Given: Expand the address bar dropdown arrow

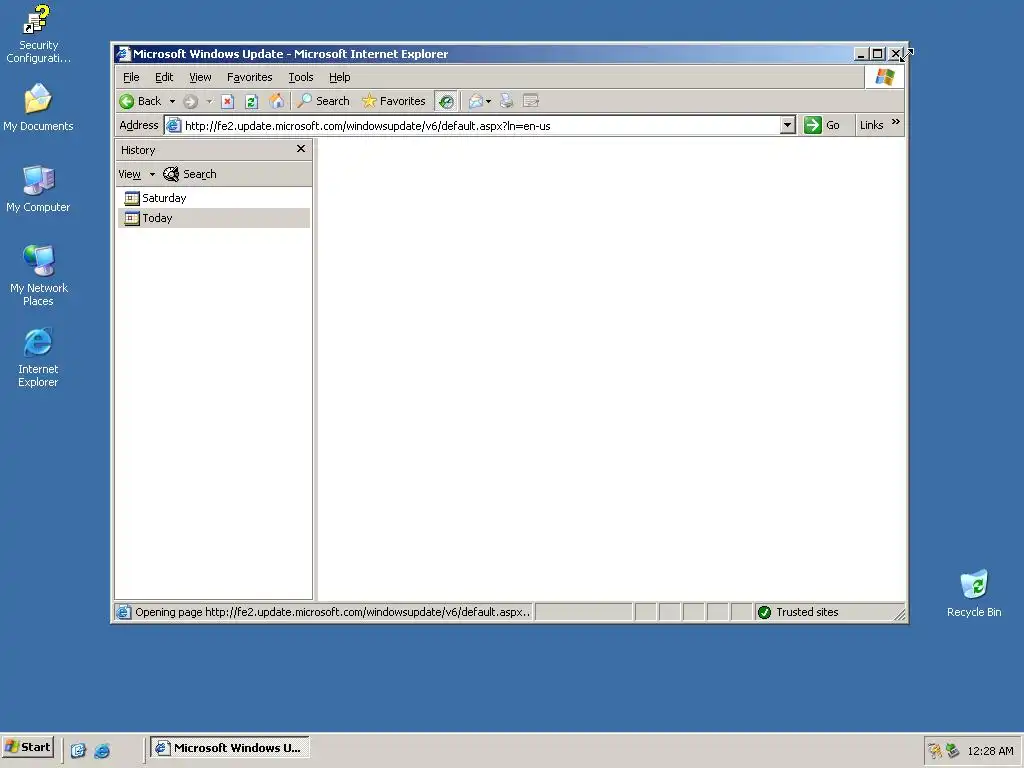Looking at the screenshot, I should pyautogui.click(x=788, y=125).
